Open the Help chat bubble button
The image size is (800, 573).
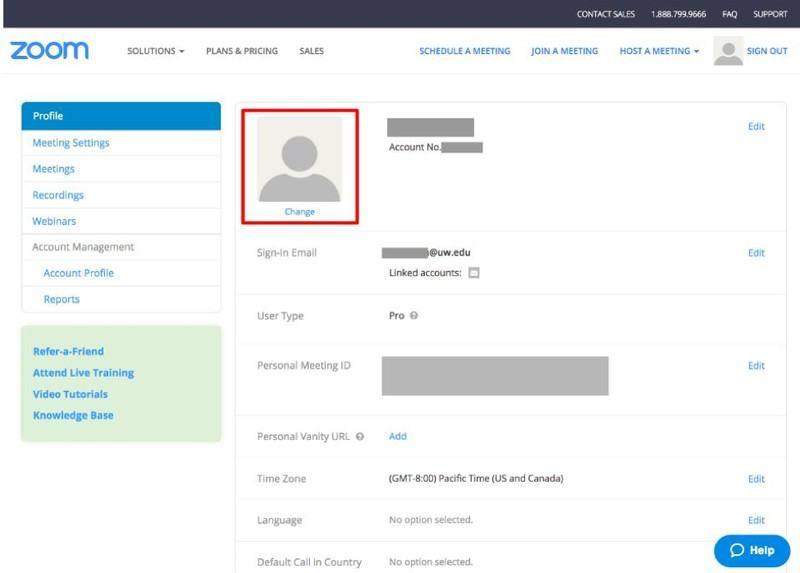[x=752, y=551]
